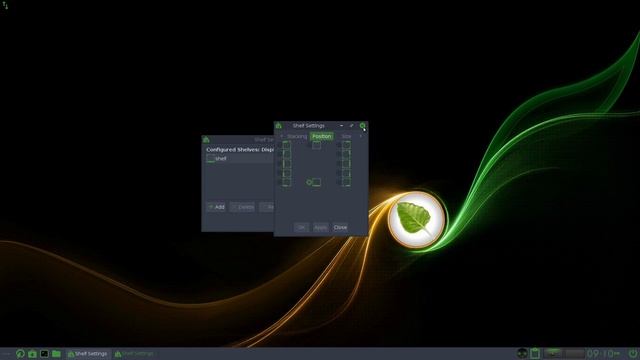Launch the terminal from the shelf
Image resolution: width=640 pixels, height=360 pixels.
click(44, 353)
